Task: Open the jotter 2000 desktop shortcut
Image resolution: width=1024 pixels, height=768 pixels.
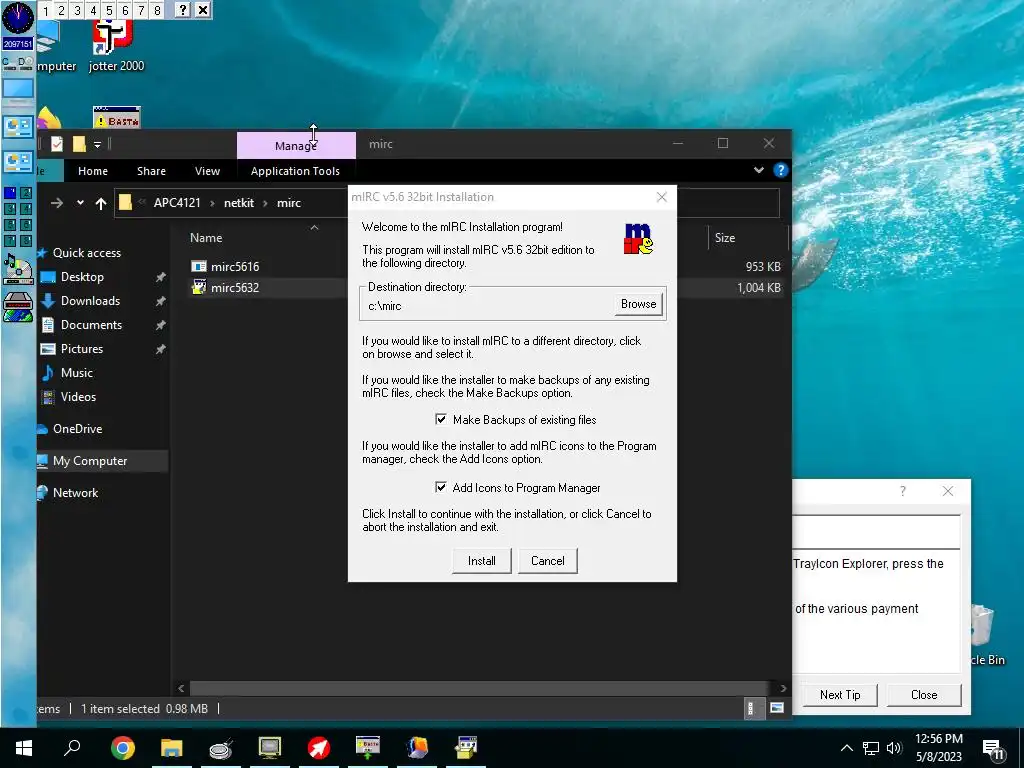Action: [116, 46]
